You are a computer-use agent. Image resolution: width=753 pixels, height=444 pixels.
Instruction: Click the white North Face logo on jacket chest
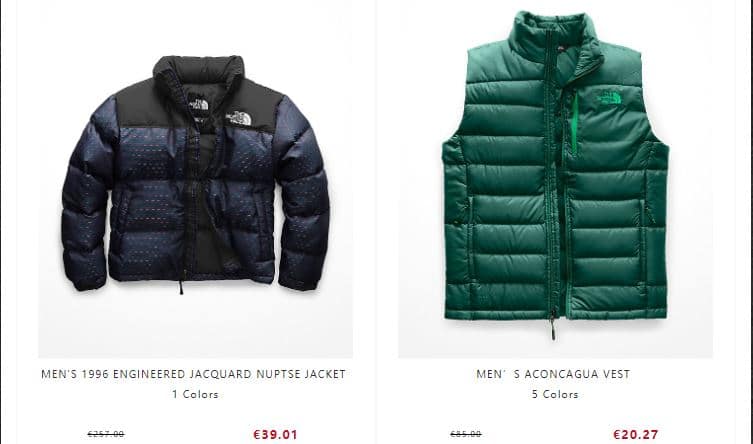point(239,118)
